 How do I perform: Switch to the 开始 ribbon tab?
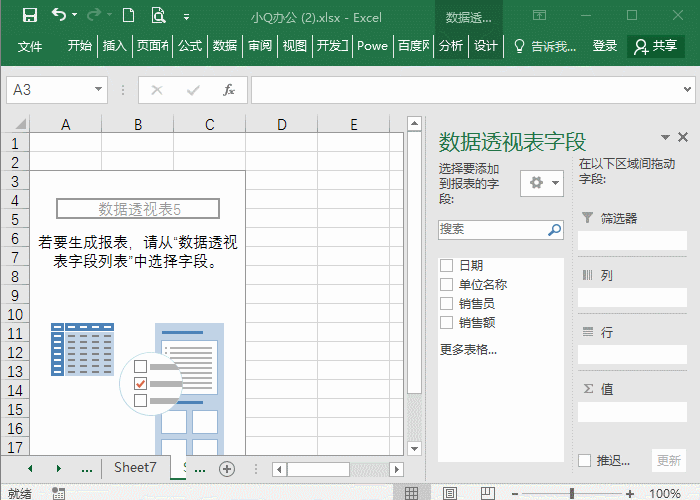click(79, 46)
